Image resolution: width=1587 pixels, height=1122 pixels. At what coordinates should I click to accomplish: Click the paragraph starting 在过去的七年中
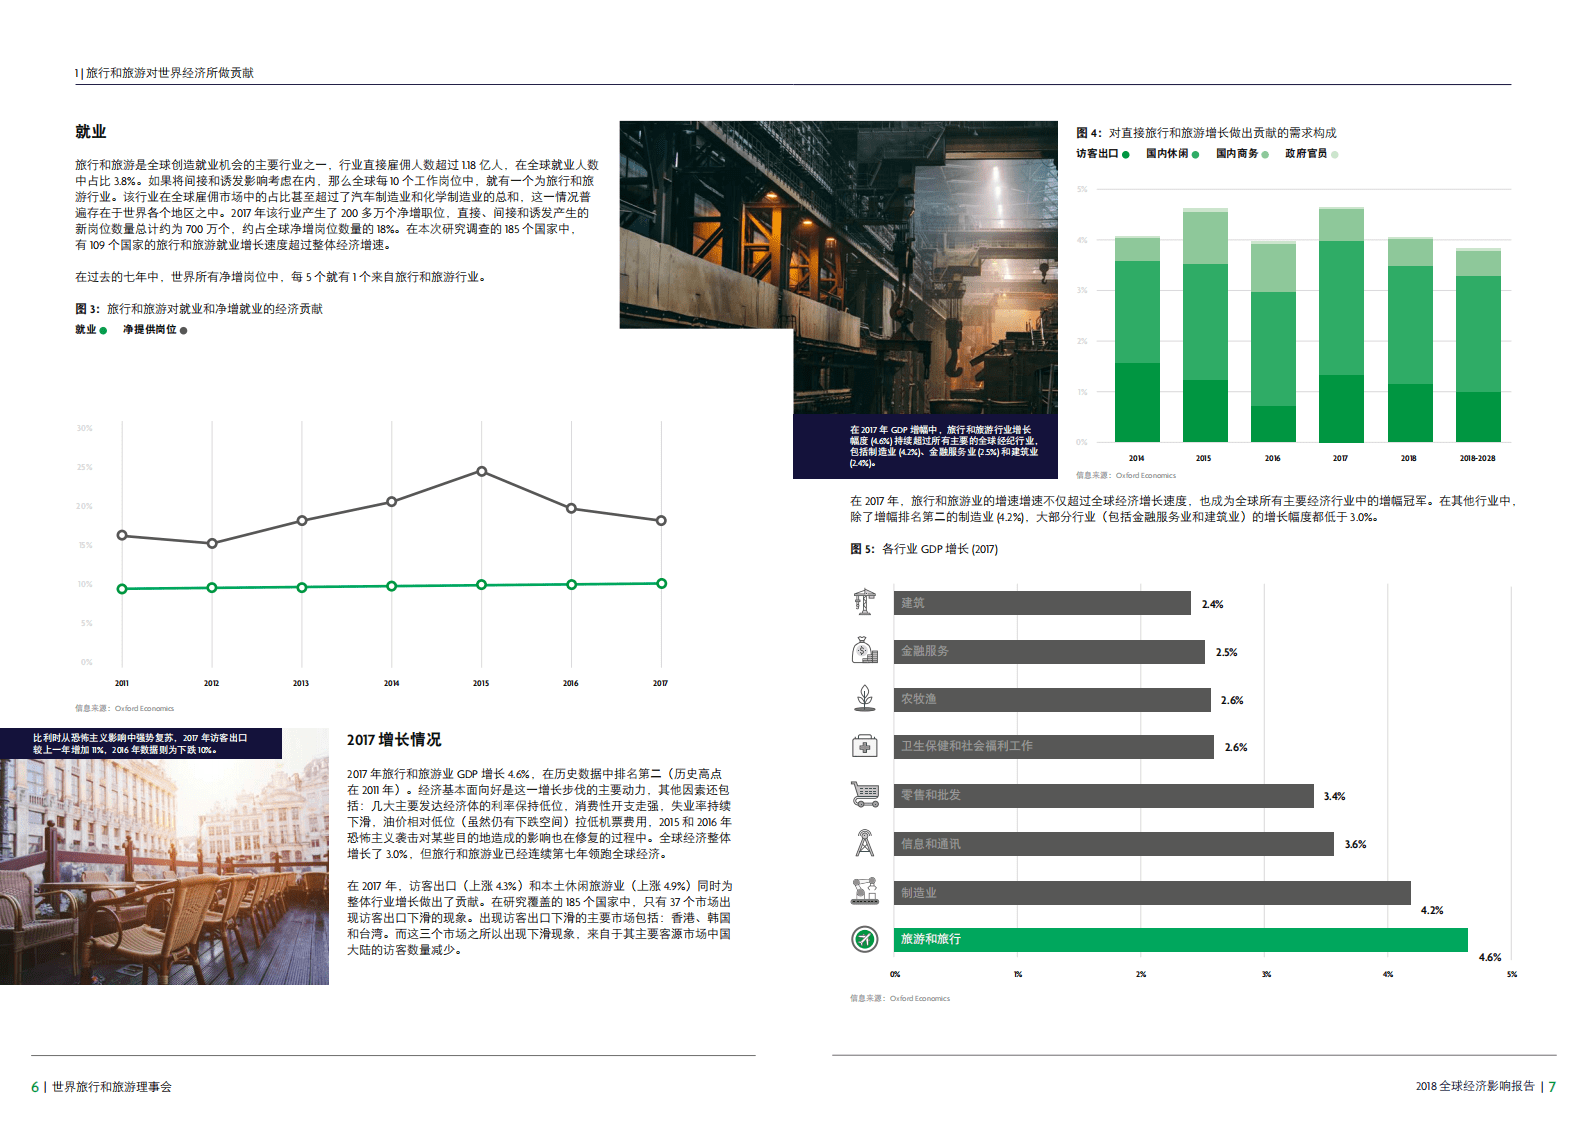click(x=281, y=277)
